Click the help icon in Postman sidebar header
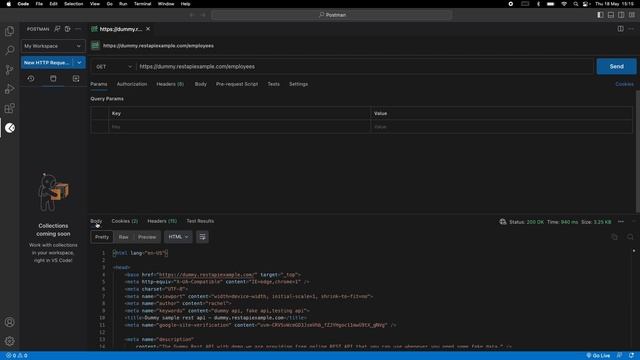The width and height of the screenshot is (640, 360). (x=67, y=29)
